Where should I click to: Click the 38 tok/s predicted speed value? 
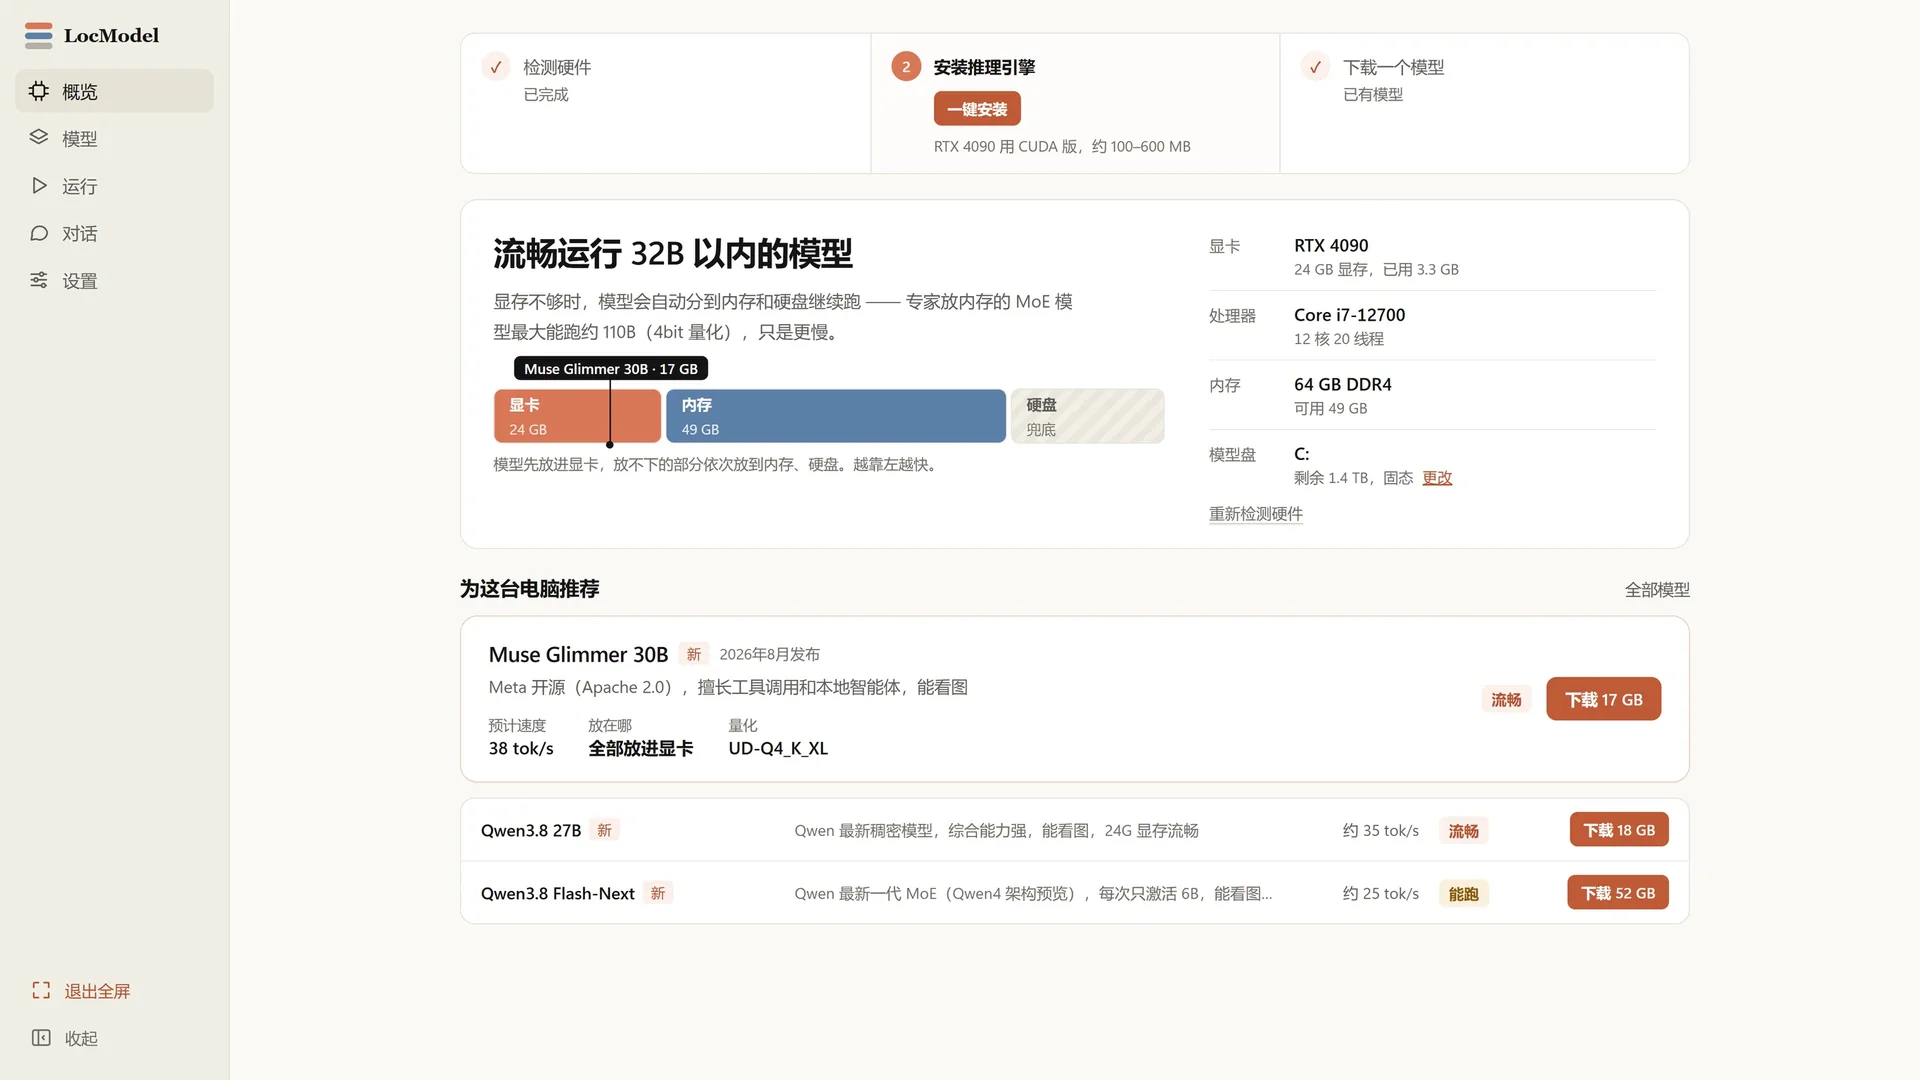click(520, 749)
